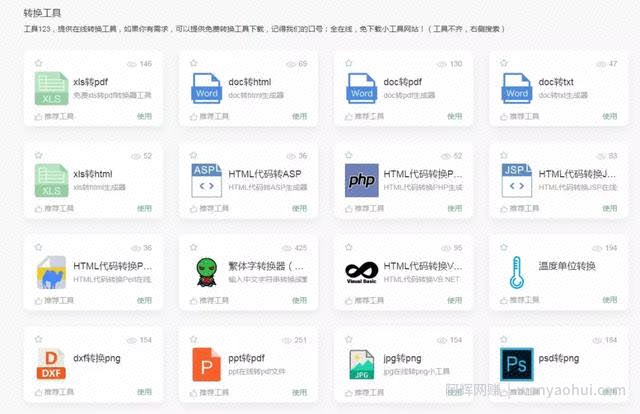Toggle favorite star on 繁体字转换器 card

193,247
